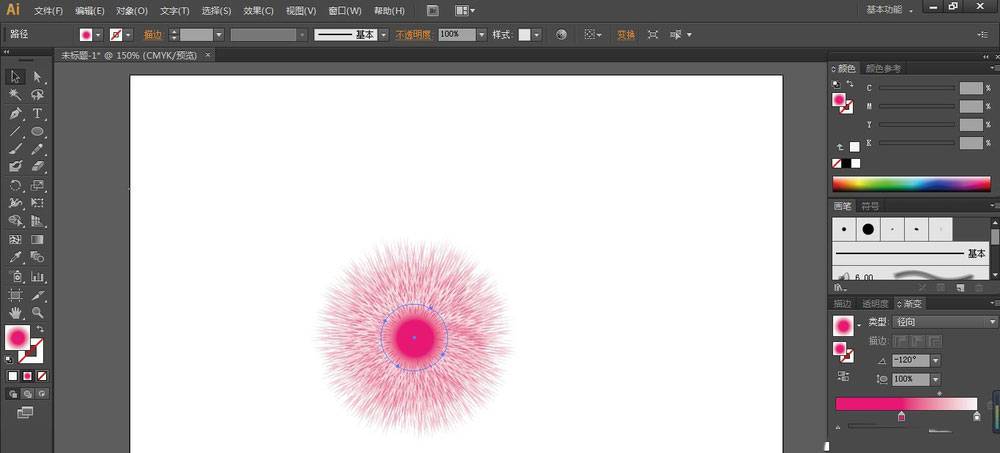The height and width of the screenshot is (453, 1000).
Task: Select the Type tool in toolbox
Action: [x=37, y=113]
